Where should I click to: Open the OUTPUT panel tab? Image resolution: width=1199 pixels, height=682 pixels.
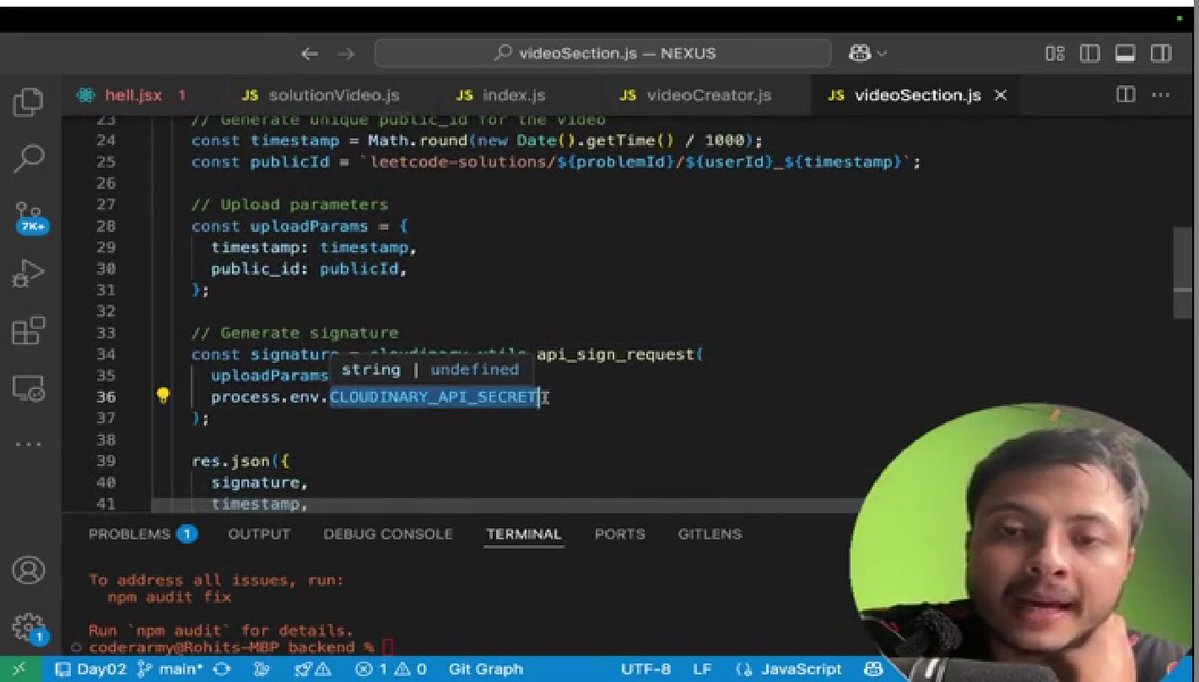[x=259, y=534]
